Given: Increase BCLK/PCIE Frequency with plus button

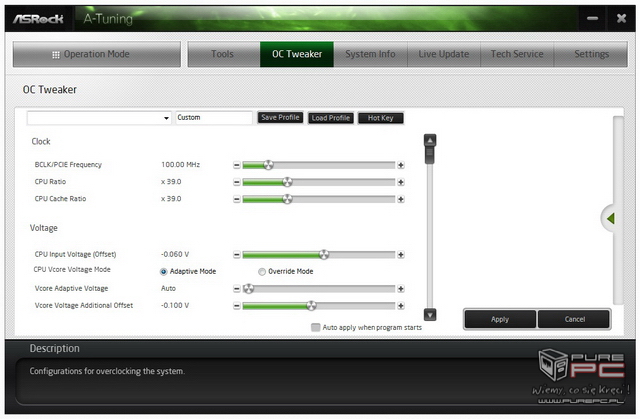Looking at the screenshot, I should coord(401,165).
